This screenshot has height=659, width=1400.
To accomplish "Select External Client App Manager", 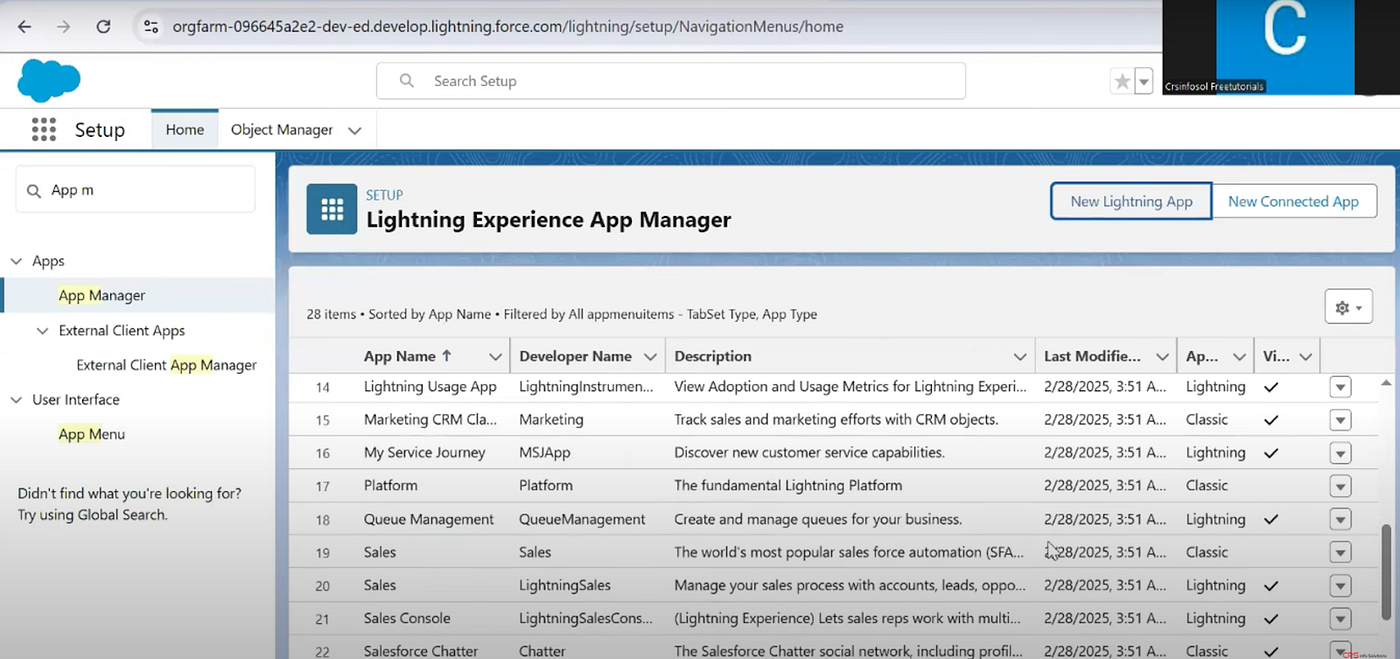I will click(x=166, y=365).
